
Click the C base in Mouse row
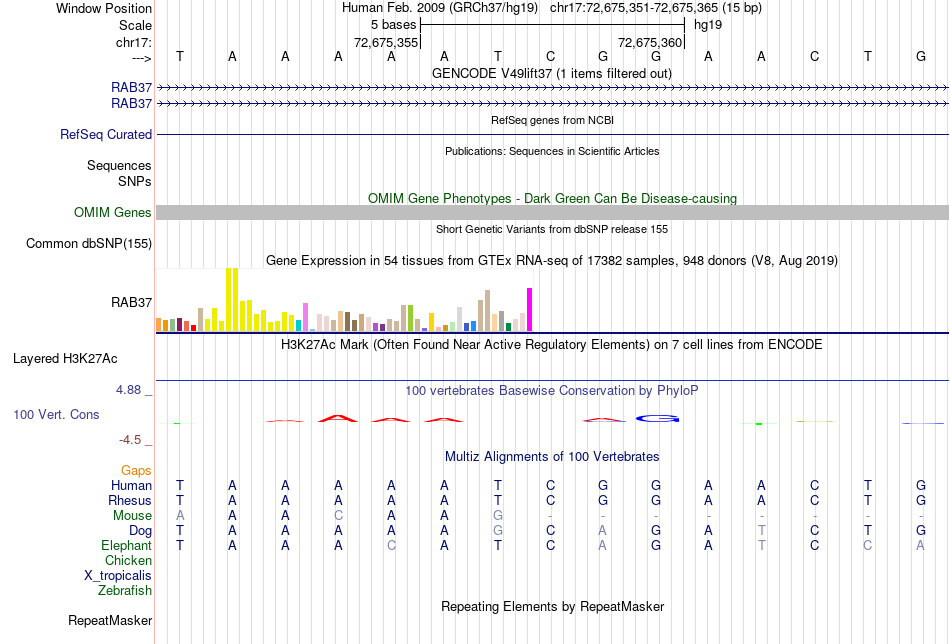click(x=338, y=516)
